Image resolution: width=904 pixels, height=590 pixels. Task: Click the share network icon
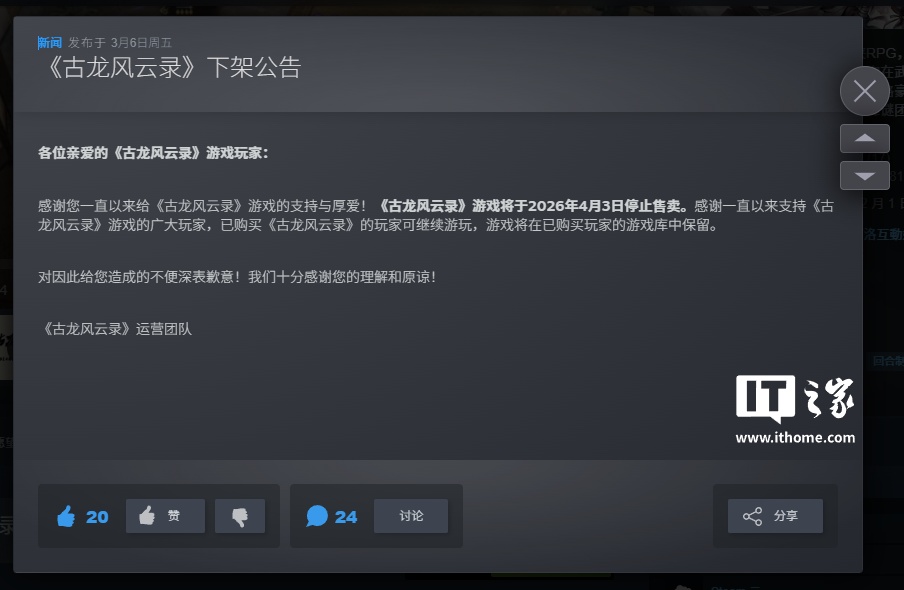point(752,516)
